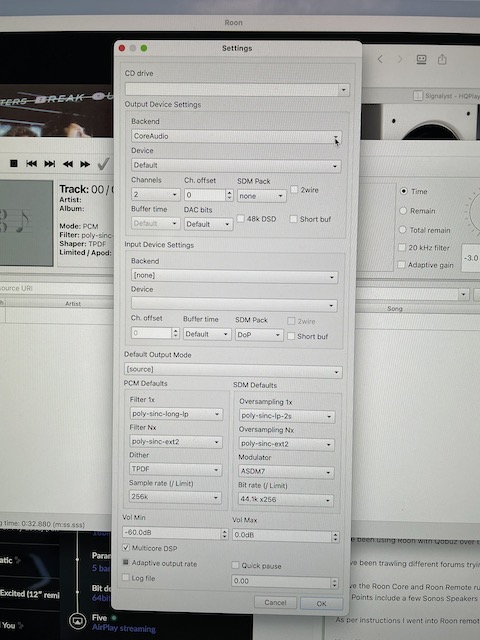Open the Oversampling Nx dropdown
Image resolution: width=480 pixels, height=640 pixels.
[287, 444]
